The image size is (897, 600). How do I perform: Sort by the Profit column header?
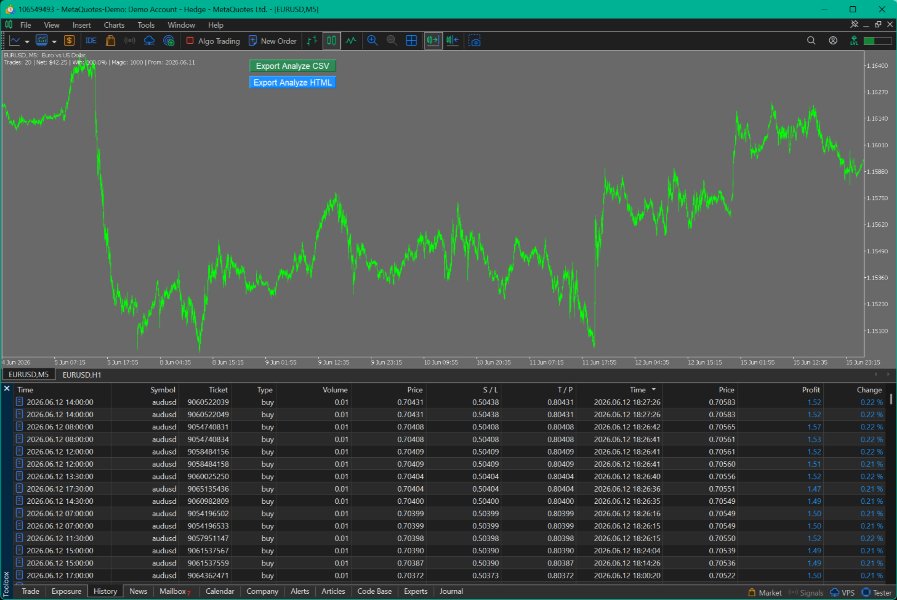click(811, 390)
